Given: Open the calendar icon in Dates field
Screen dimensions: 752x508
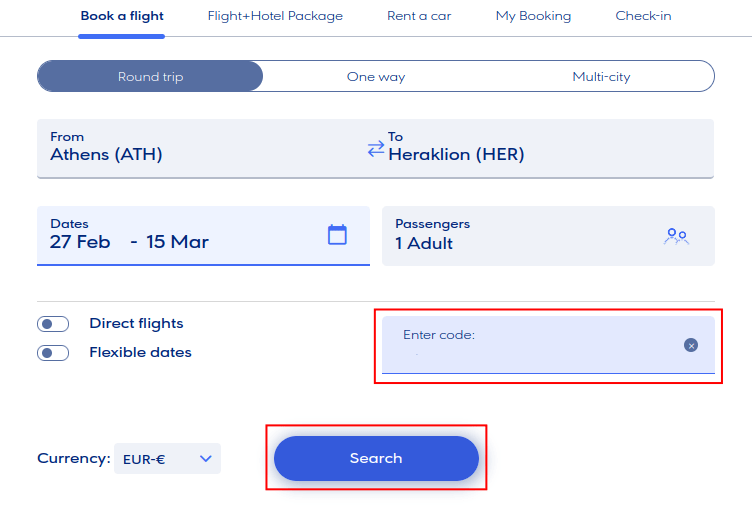Looking at the screenshot, I should (337, 235).
